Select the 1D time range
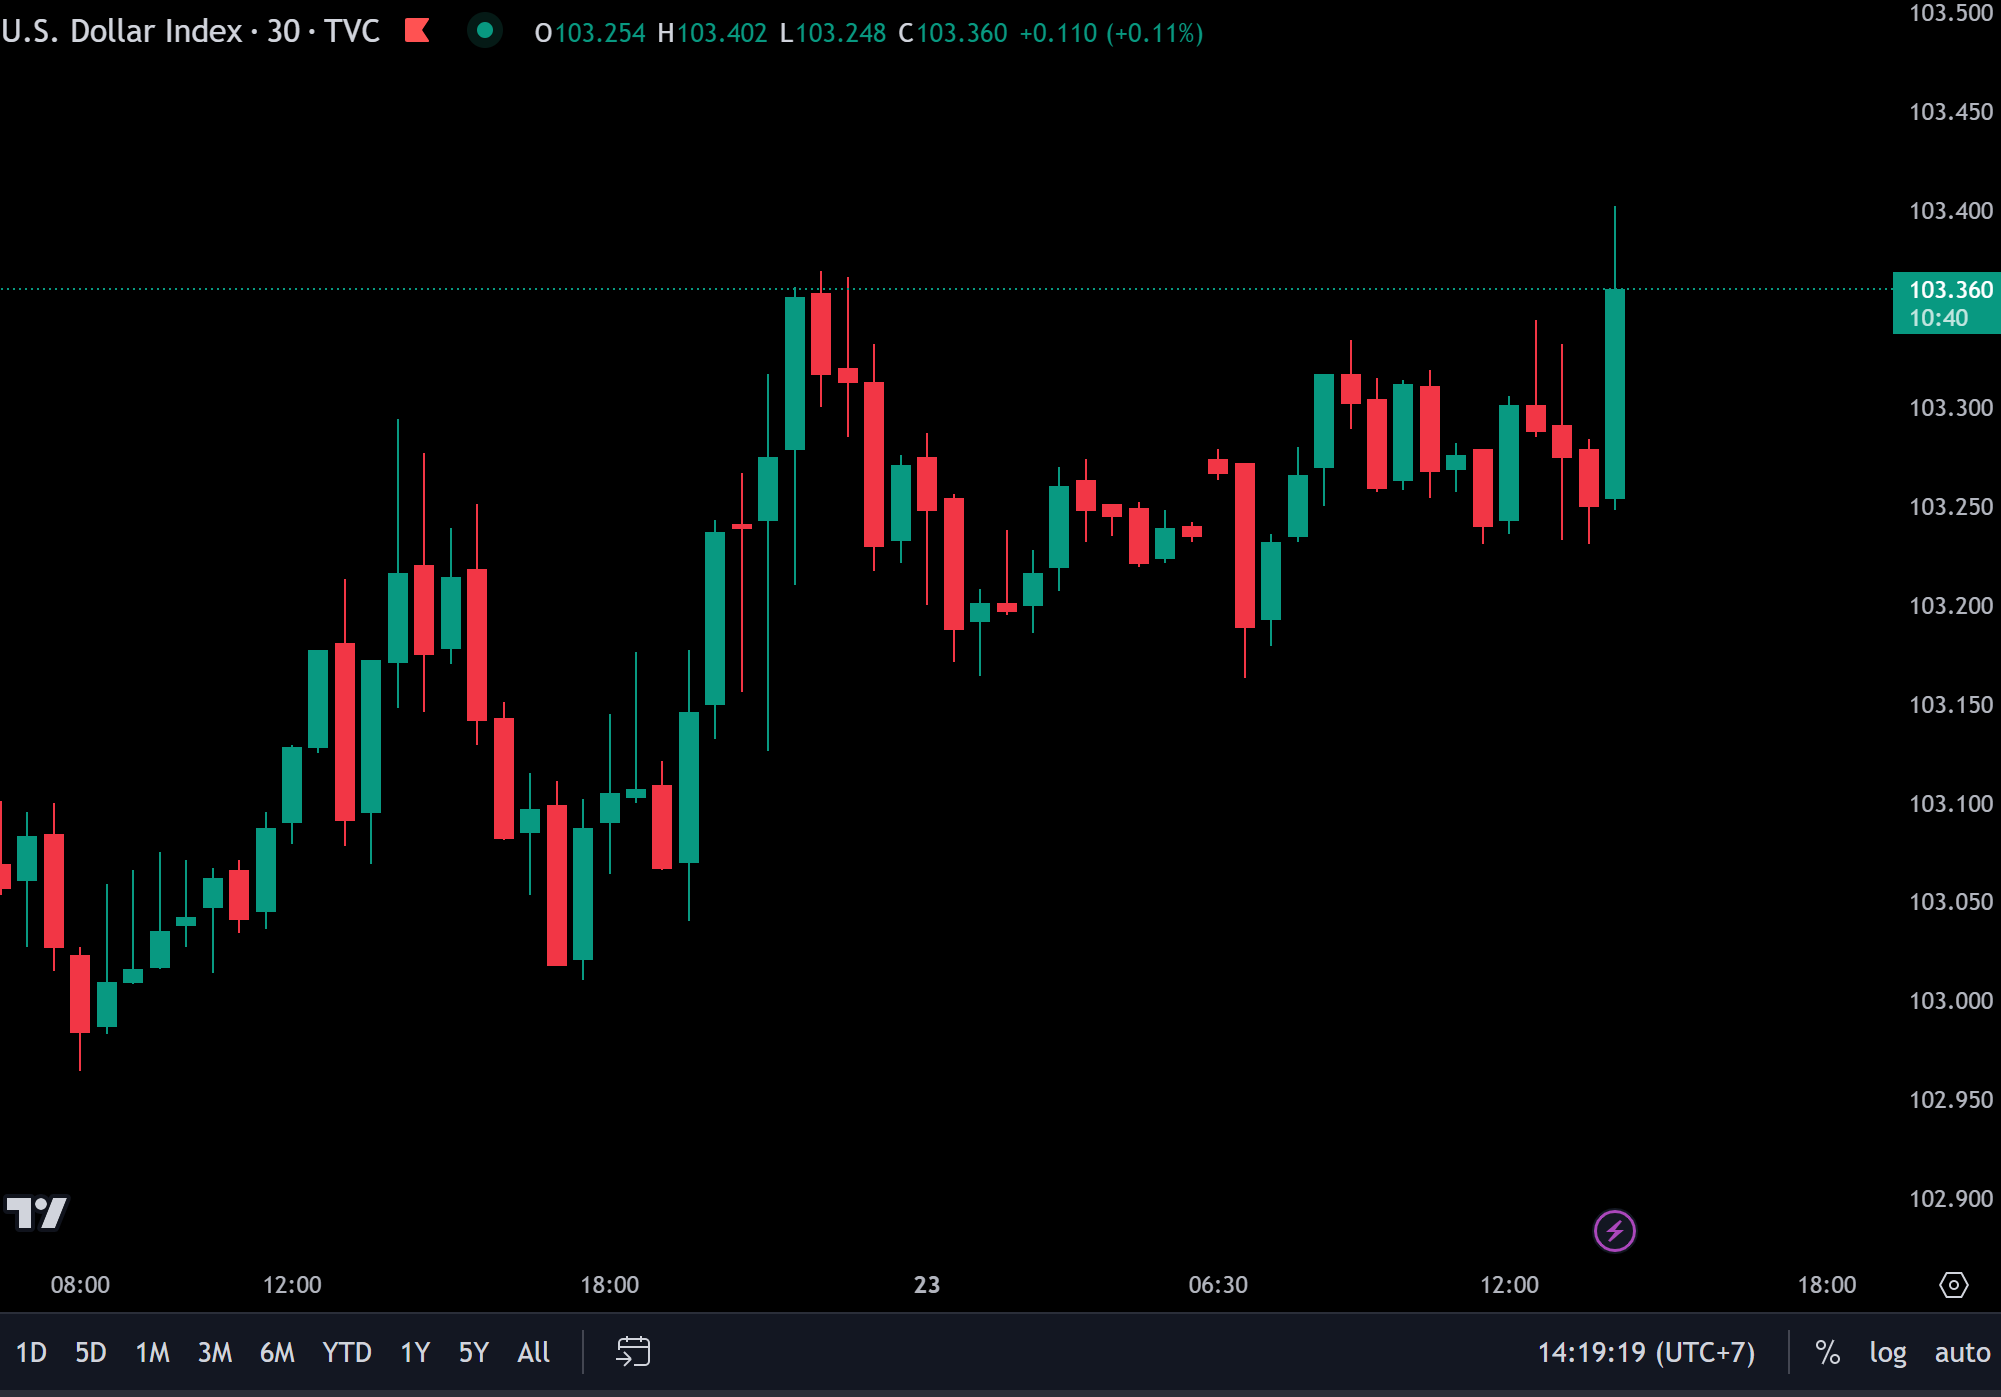 [x=31, y=1352]
